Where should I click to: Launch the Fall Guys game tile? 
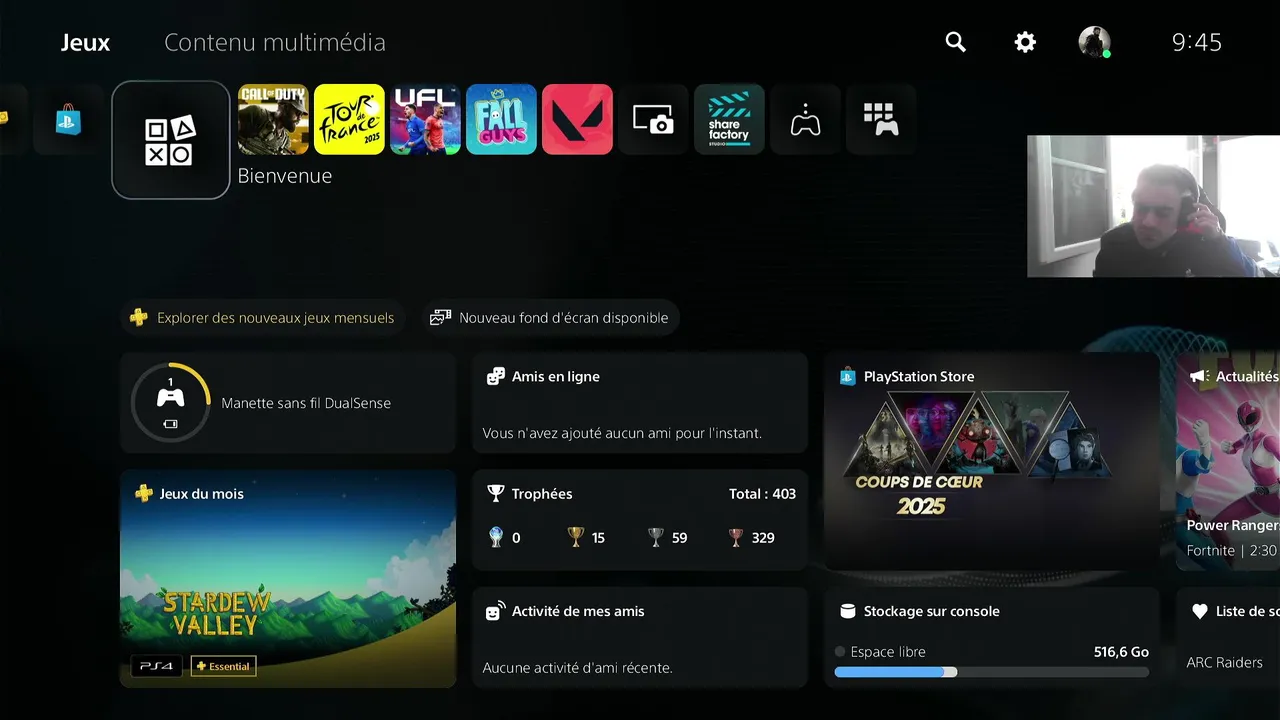(x=501, y=119)
